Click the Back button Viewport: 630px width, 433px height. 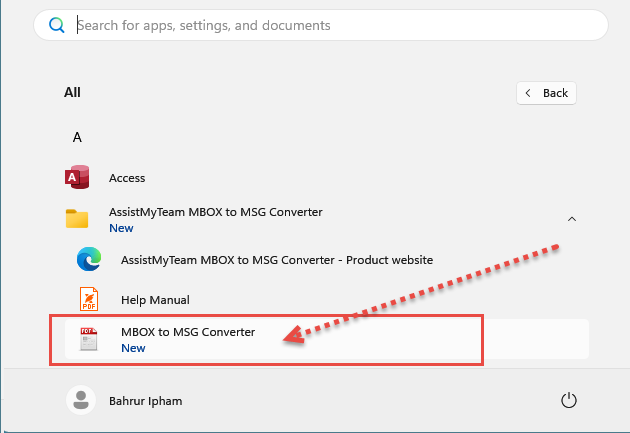tap(547, 93)
